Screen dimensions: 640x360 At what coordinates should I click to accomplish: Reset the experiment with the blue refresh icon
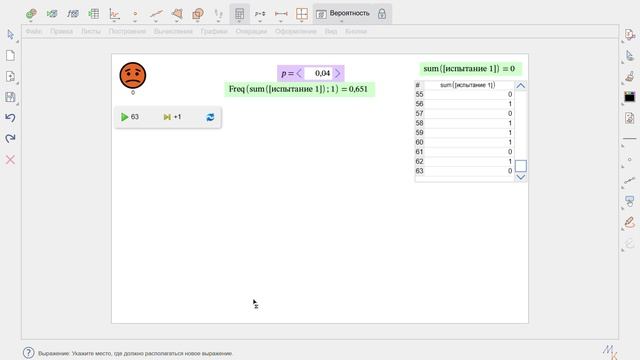point(210,118)
